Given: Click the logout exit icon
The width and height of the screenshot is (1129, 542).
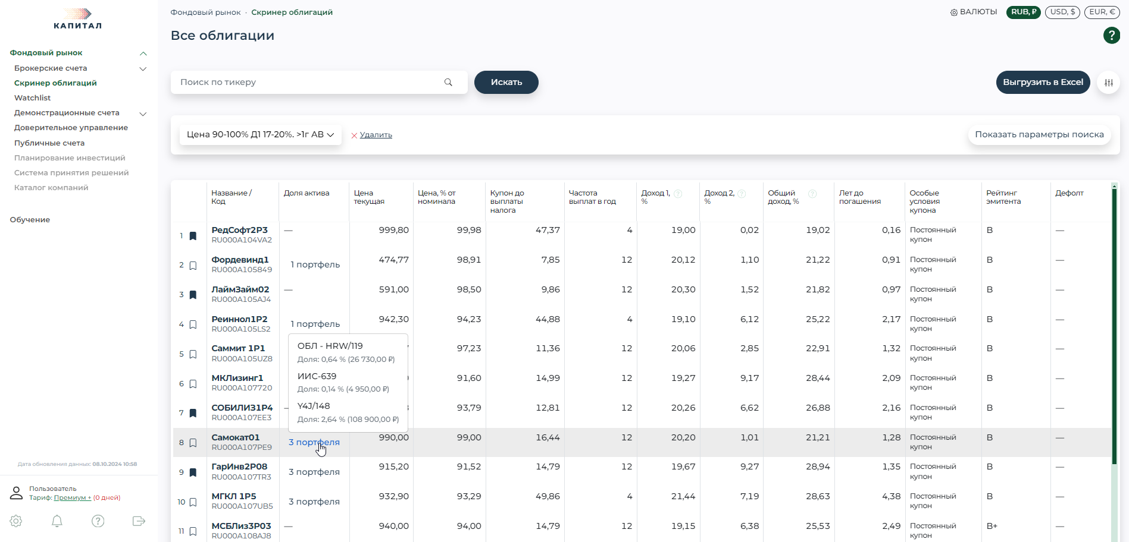Looking at the screenshot, I should 139,521.
